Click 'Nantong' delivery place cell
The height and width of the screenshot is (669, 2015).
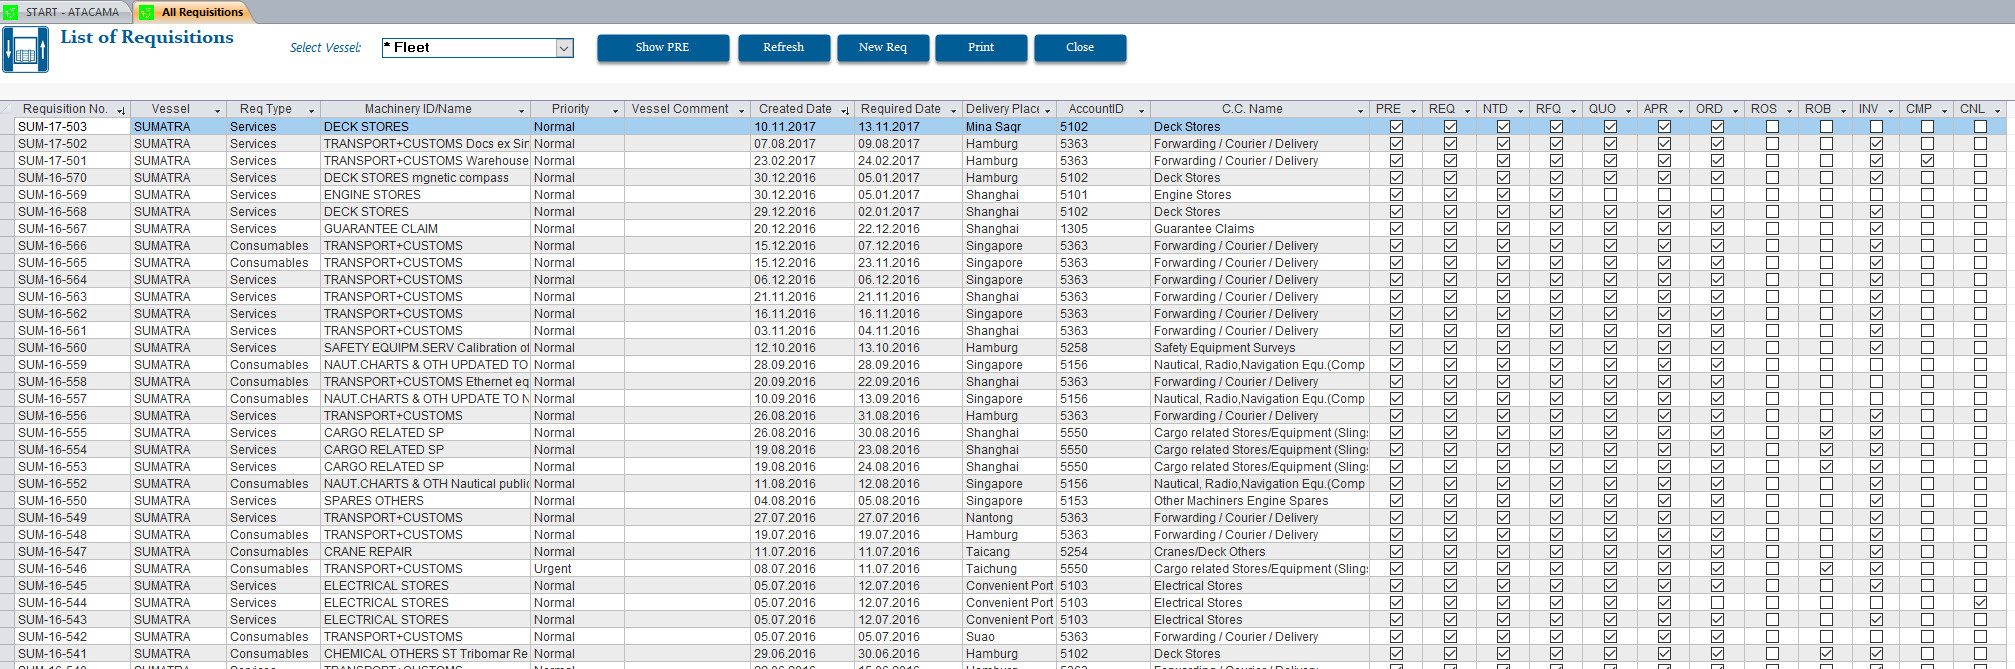tap(1009, 518)
